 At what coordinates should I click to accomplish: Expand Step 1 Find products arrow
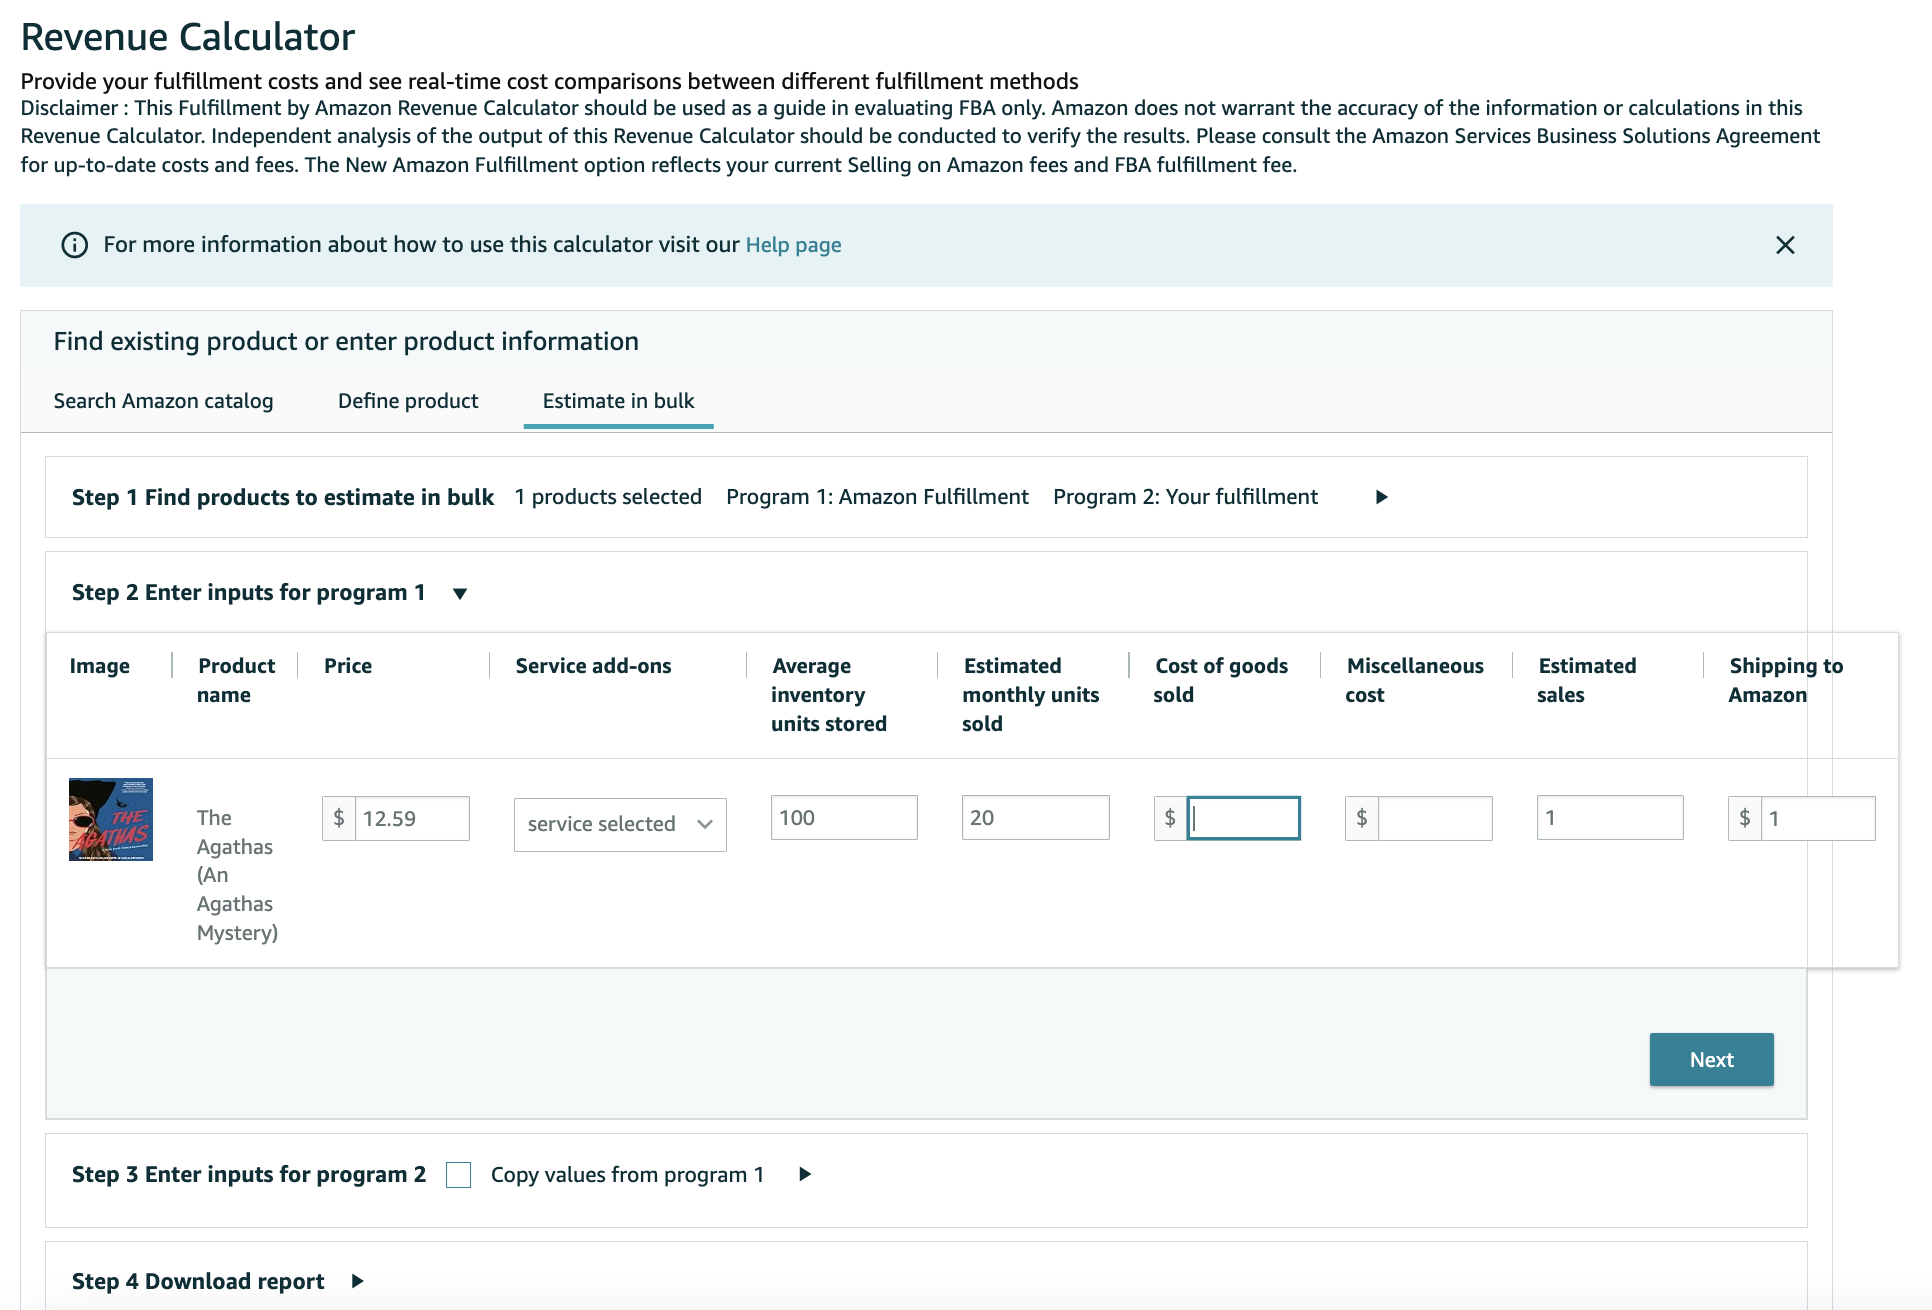pos(1382,497)
